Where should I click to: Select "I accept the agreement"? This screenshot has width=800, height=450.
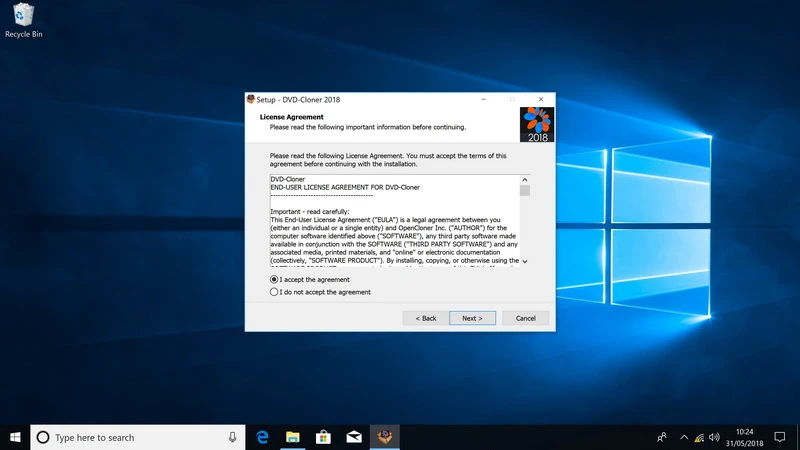point(310,280)
